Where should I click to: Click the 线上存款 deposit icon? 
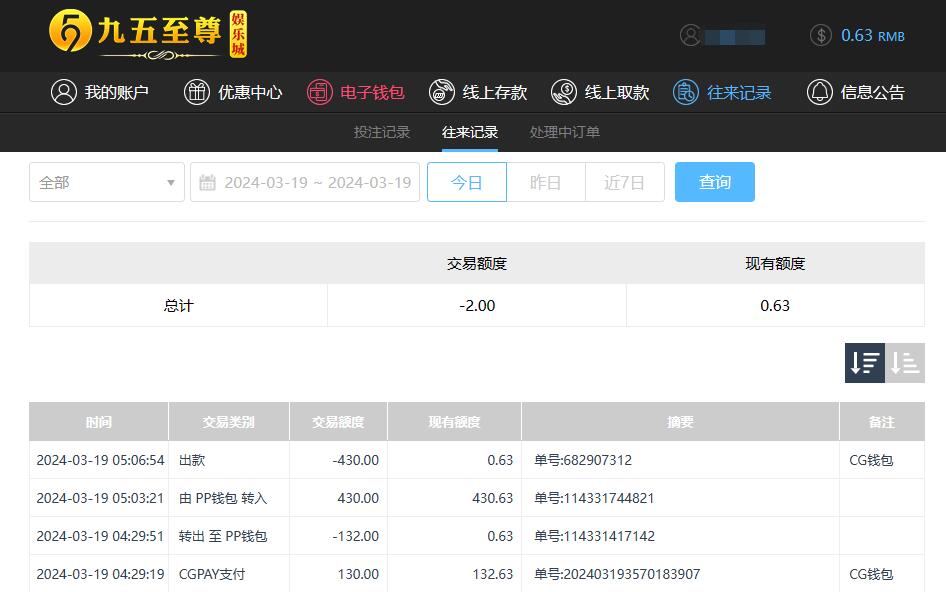click(x=442, y=92)
